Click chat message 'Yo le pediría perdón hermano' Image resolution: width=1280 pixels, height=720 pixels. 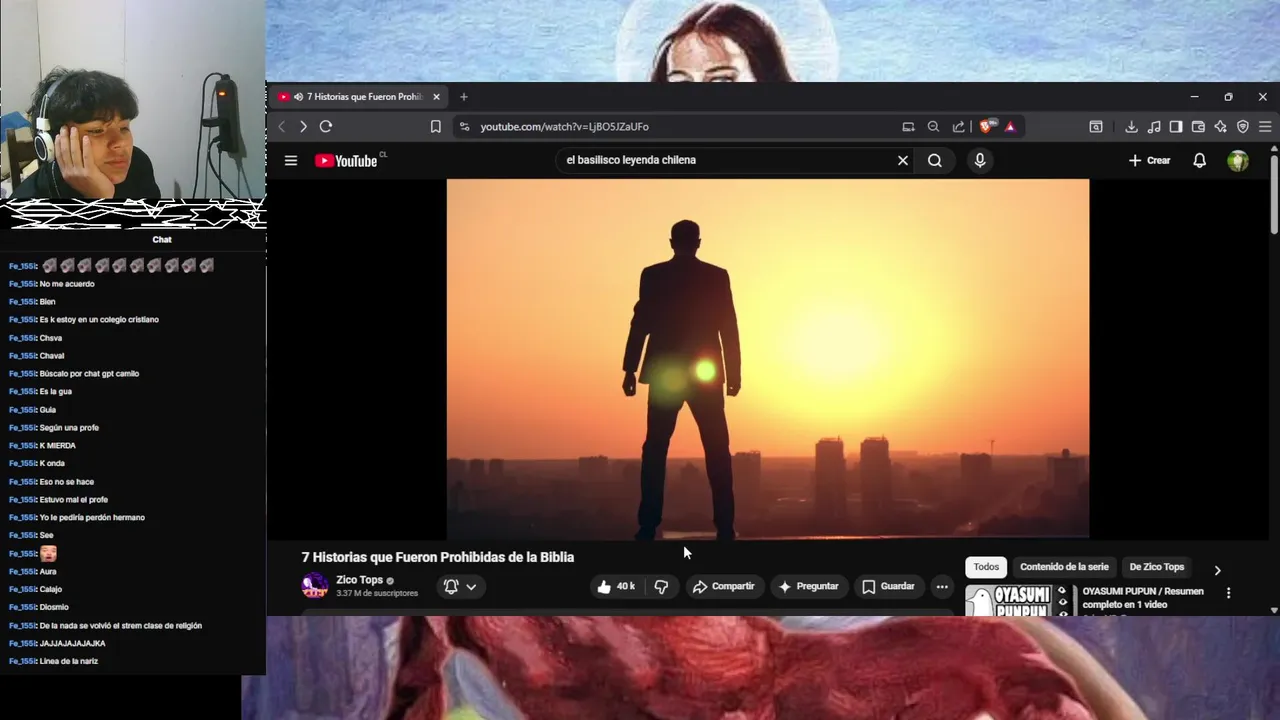click(92, 518)
